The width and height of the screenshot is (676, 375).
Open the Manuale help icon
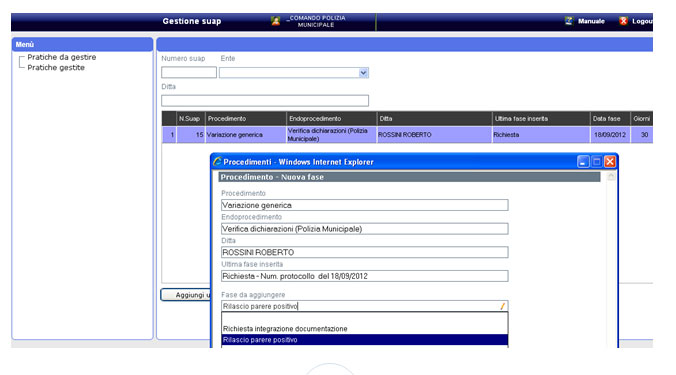(569, 21)
